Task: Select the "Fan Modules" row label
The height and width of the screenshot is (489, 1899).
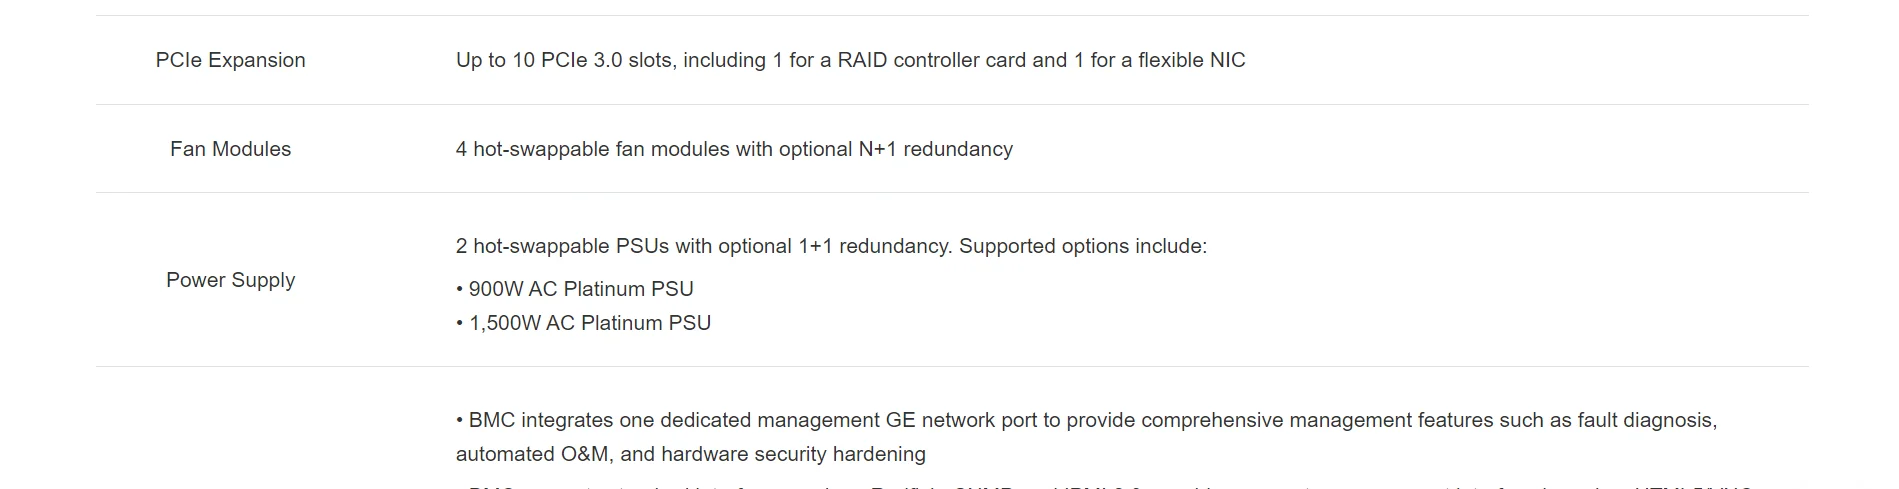Action: [x=230, y=149]
